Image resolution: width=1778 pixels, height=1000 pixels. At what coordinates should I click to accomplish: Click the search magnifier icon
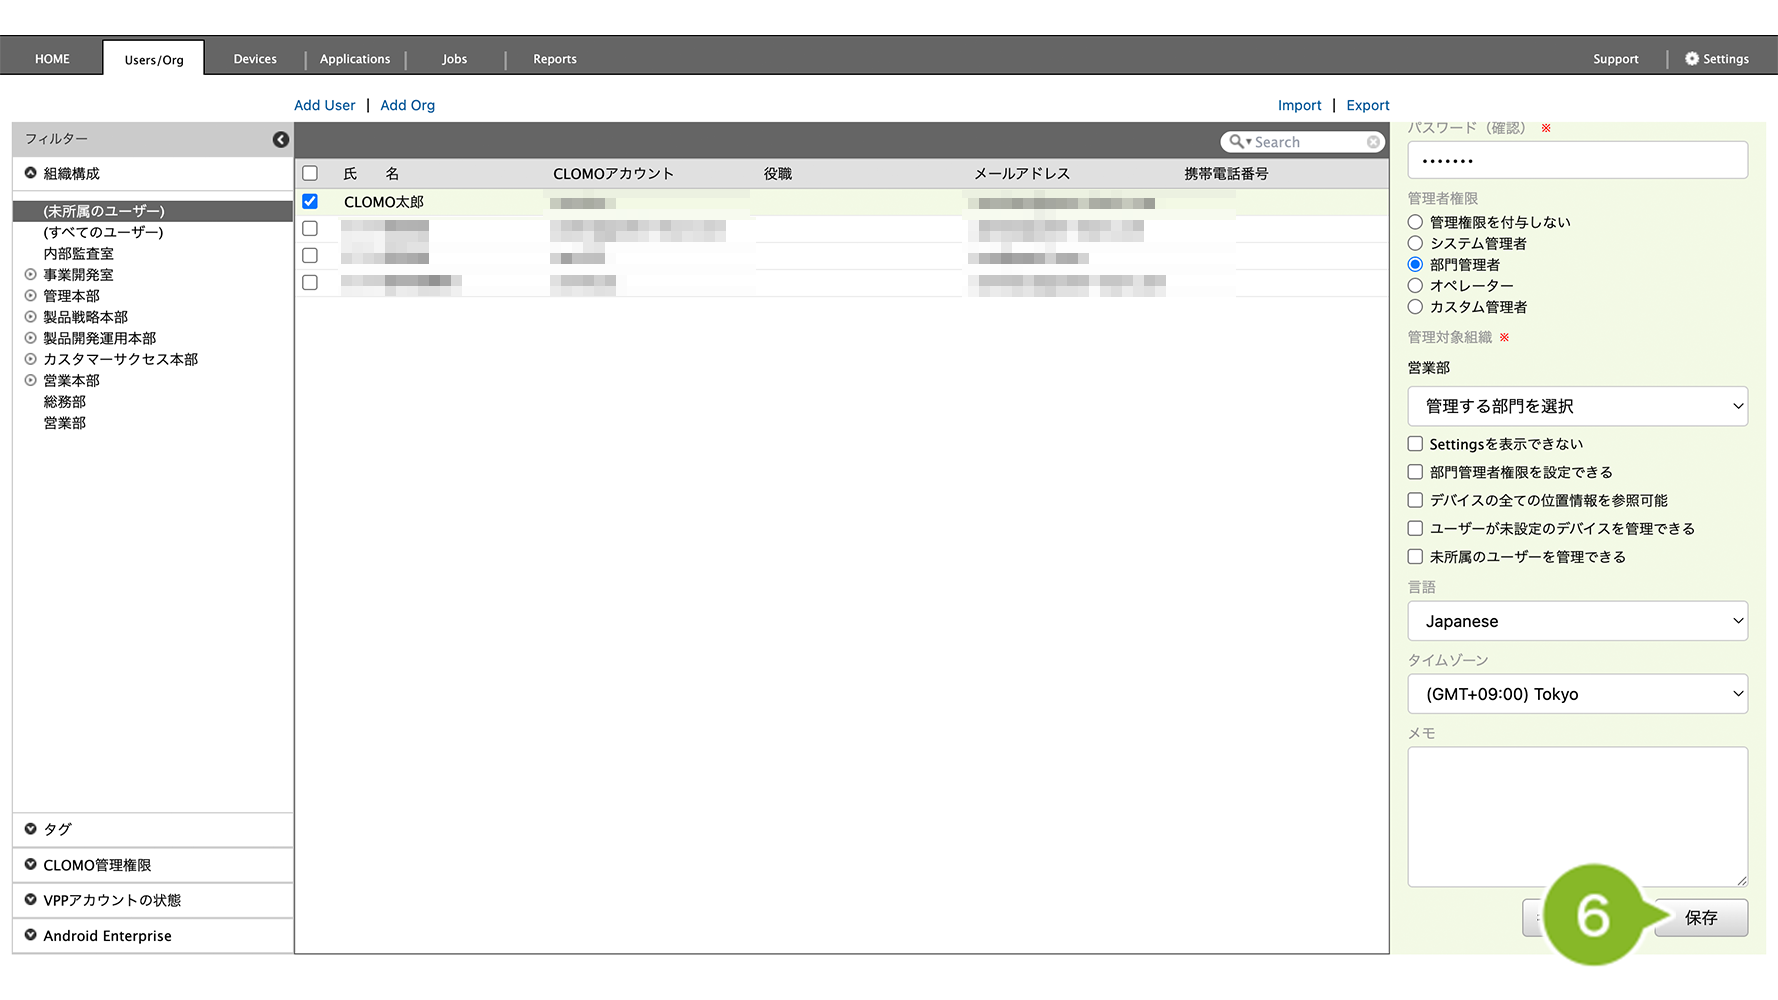click(x=1237, y=142)
